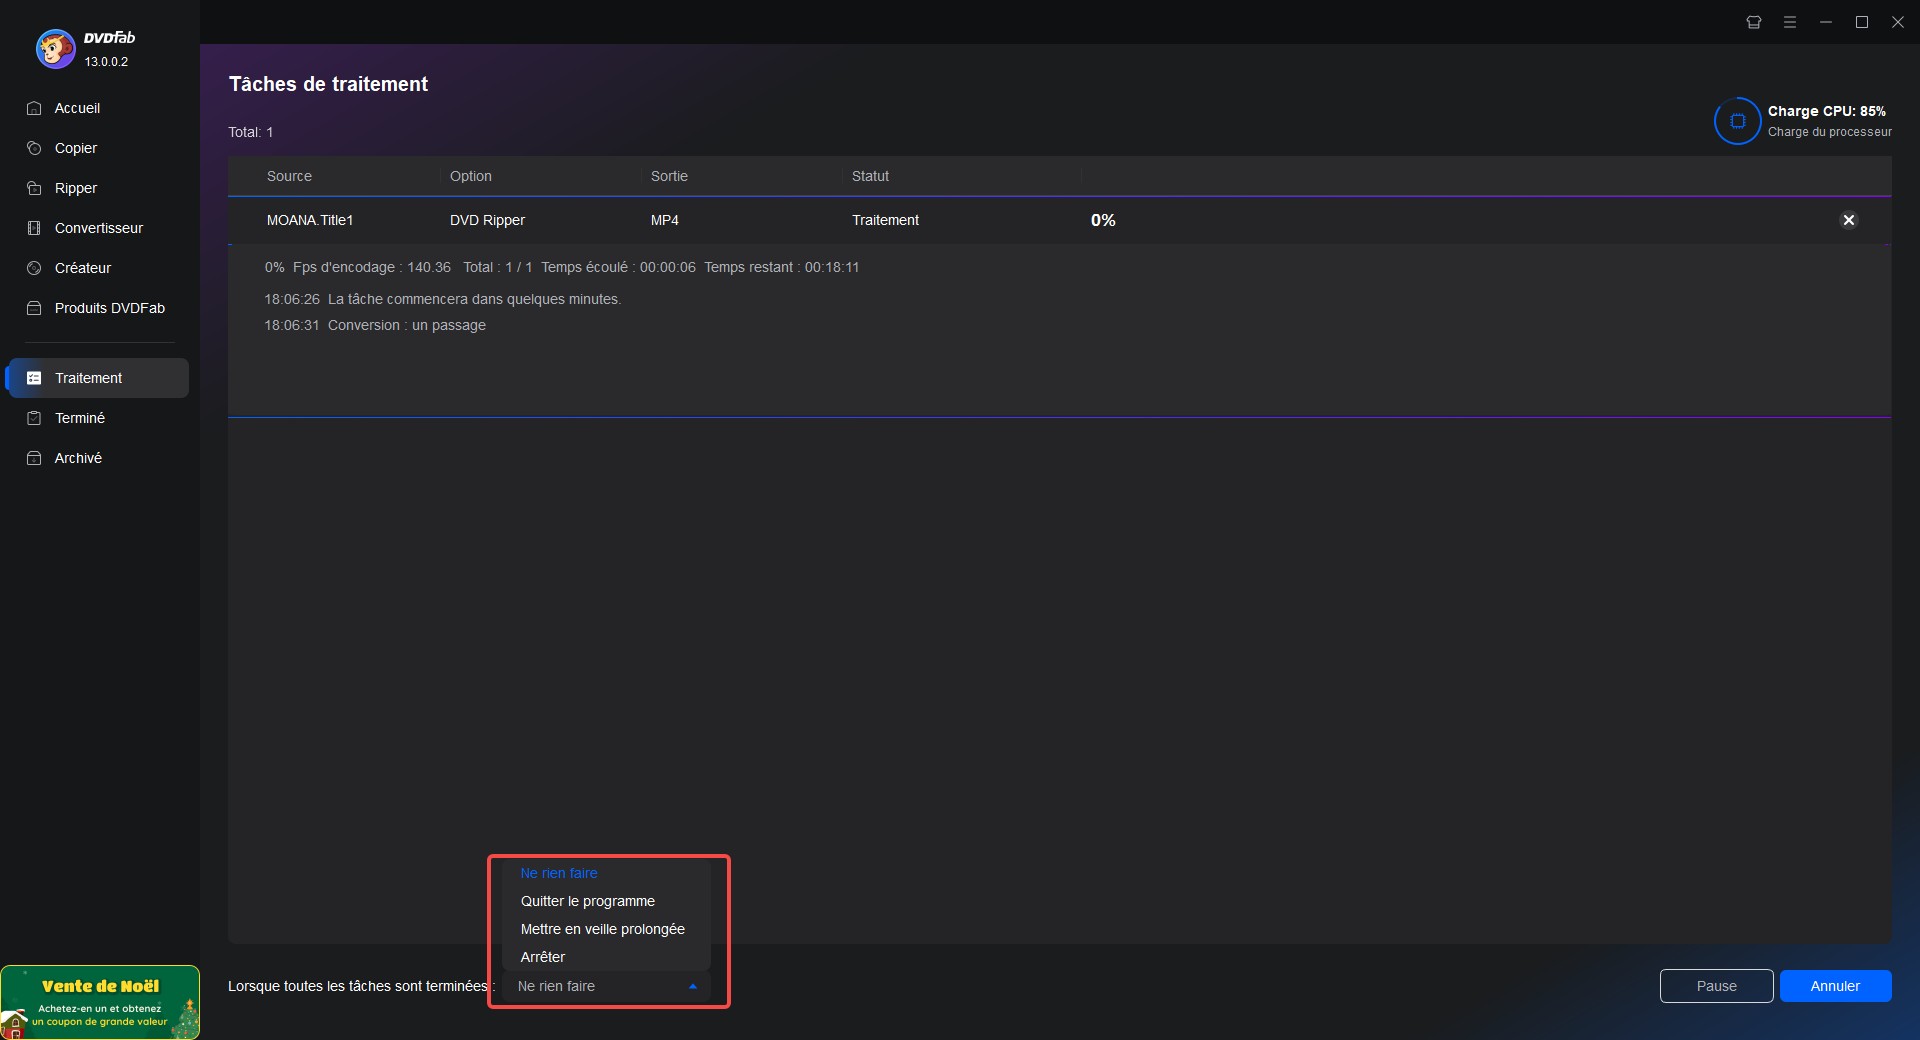Image resolution: width=1920 pixels, height=1040 pixels.
Task: Click the DVDFab mascot logo
Action: (55, 48)
